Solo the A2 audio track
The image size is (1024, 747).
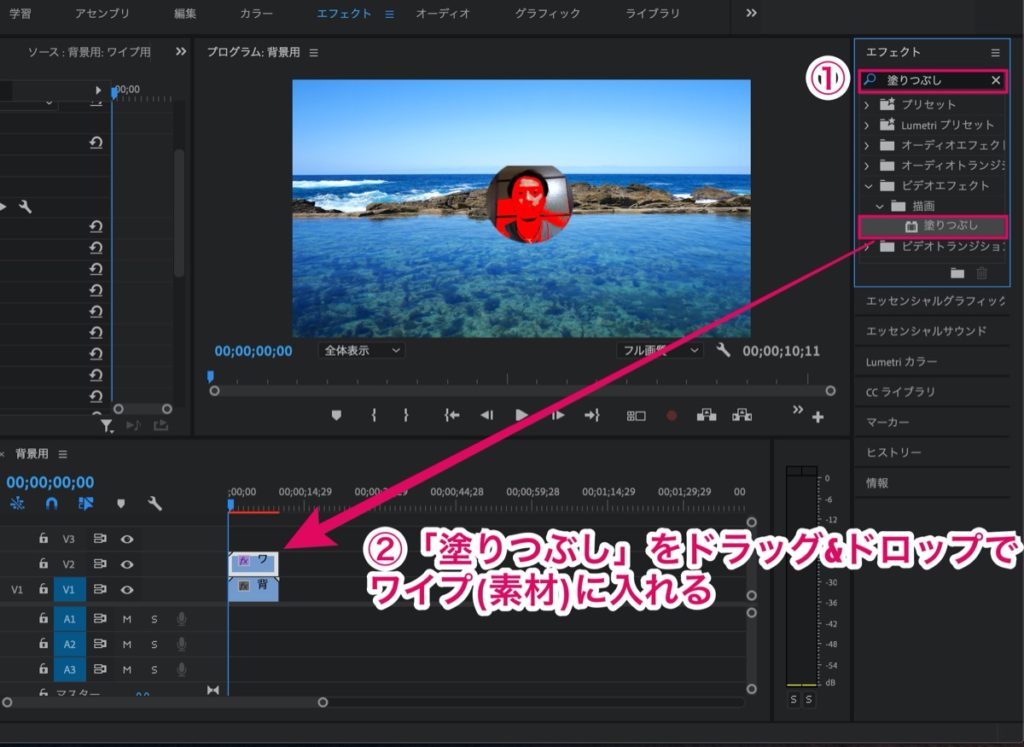pyautogui.click(x=154, y=644)
